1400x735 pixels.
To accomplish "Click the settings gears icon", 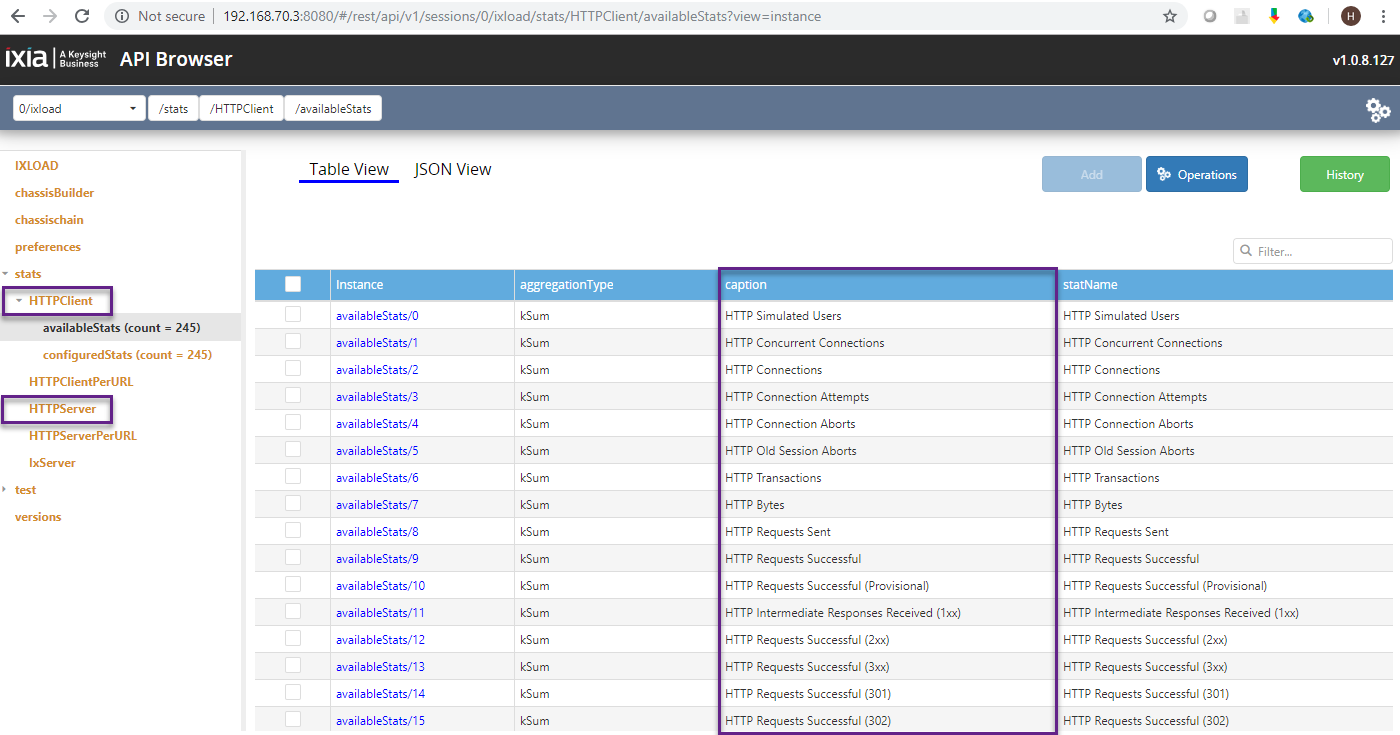I will pyautogui.click(x=1378, y=110).
